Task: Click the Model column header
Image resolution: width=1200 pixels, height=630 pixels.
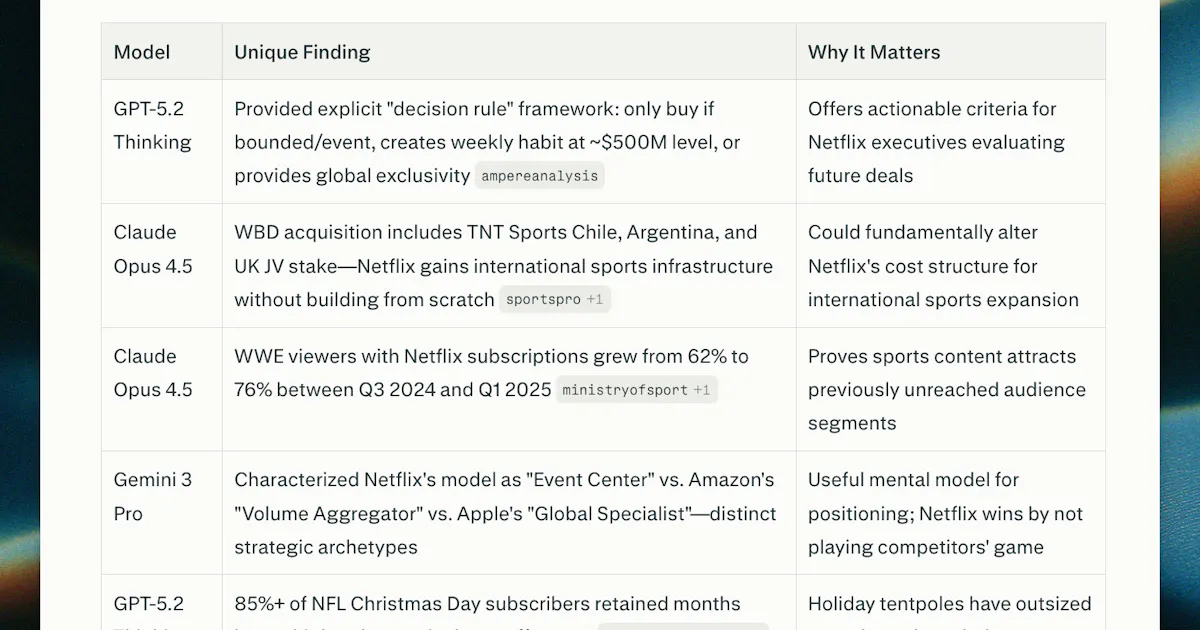Action: pos(142,52)
